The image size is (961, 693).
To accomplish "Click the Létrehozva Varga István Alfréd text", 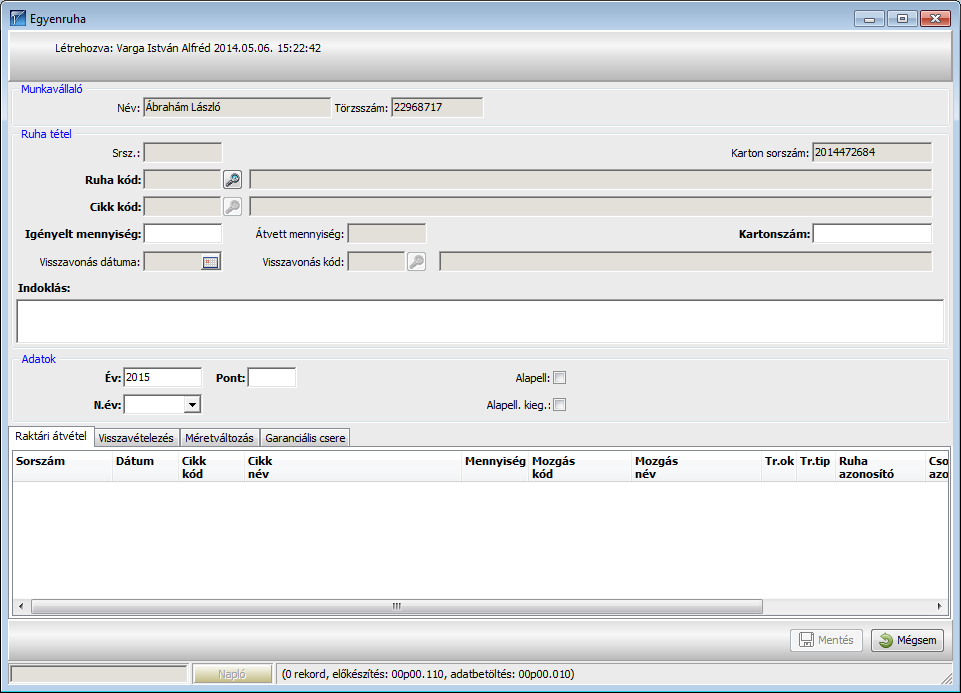I will (188, 48).
